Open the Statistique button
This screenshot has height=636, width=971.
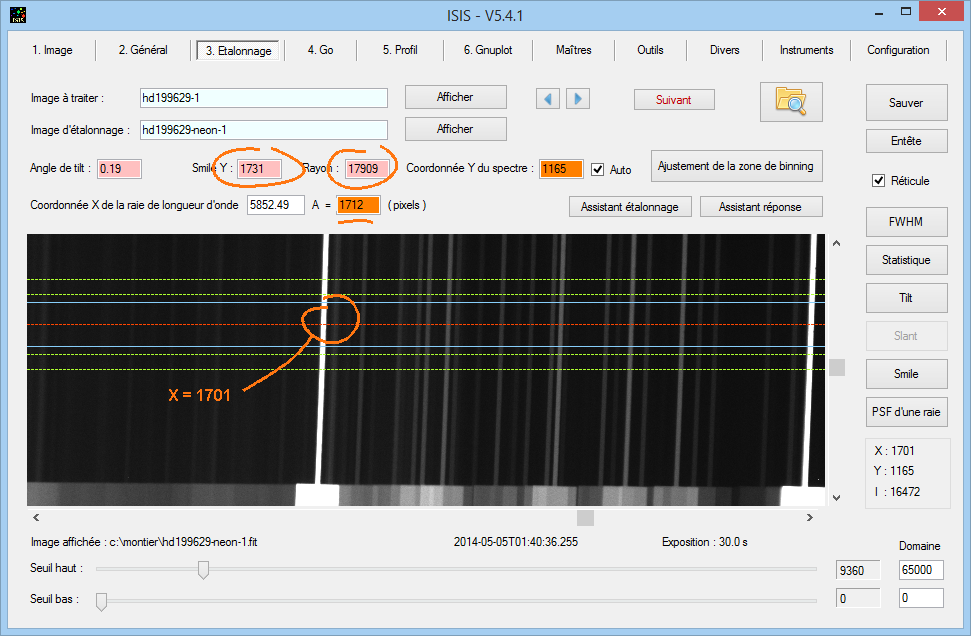pos(907,260)
